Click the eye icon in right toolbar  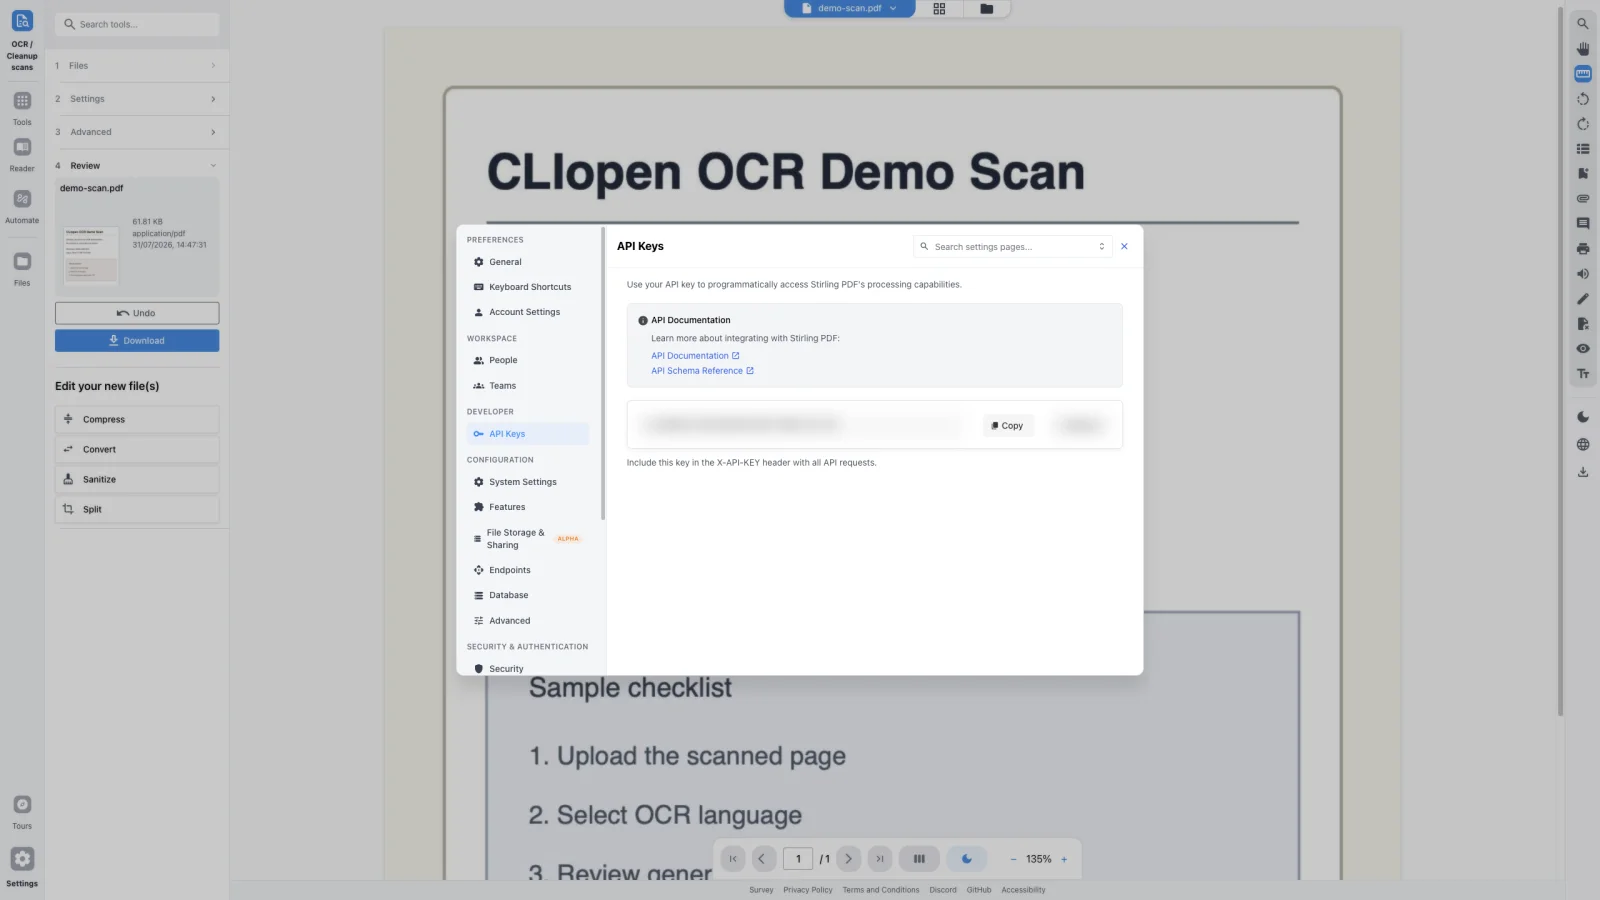1583,349
